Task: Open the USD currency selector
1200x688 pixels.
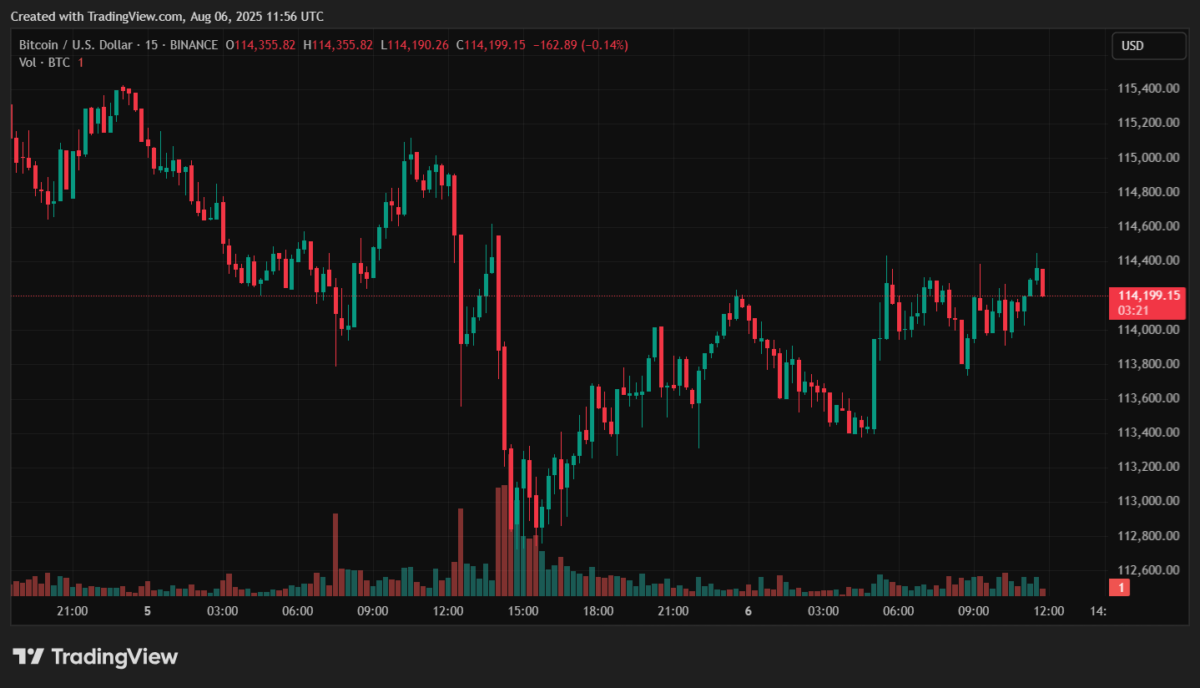Action: [1148, 45]
